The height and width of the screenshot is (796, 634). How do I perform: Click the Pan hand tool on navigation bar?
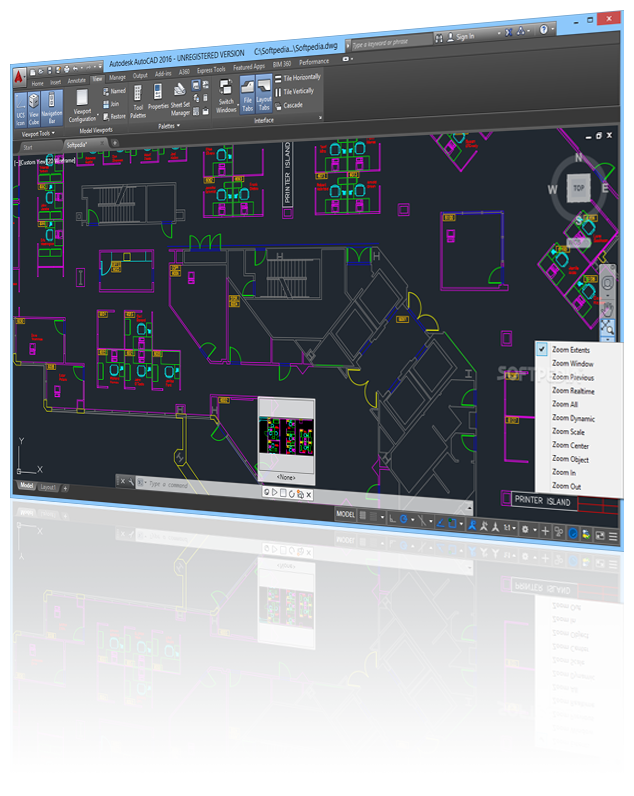pos(607,310)
